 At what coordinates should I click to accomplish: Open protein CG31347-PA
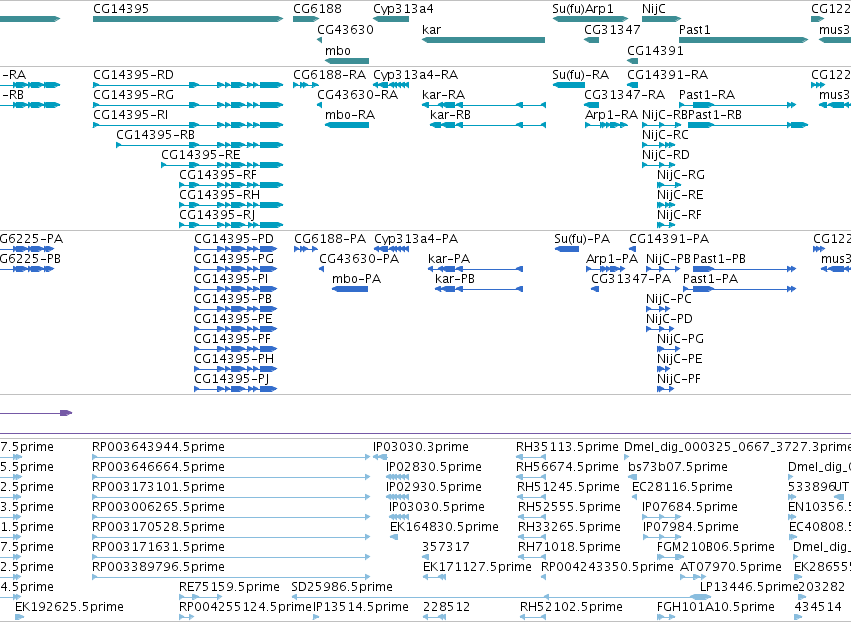631,279
